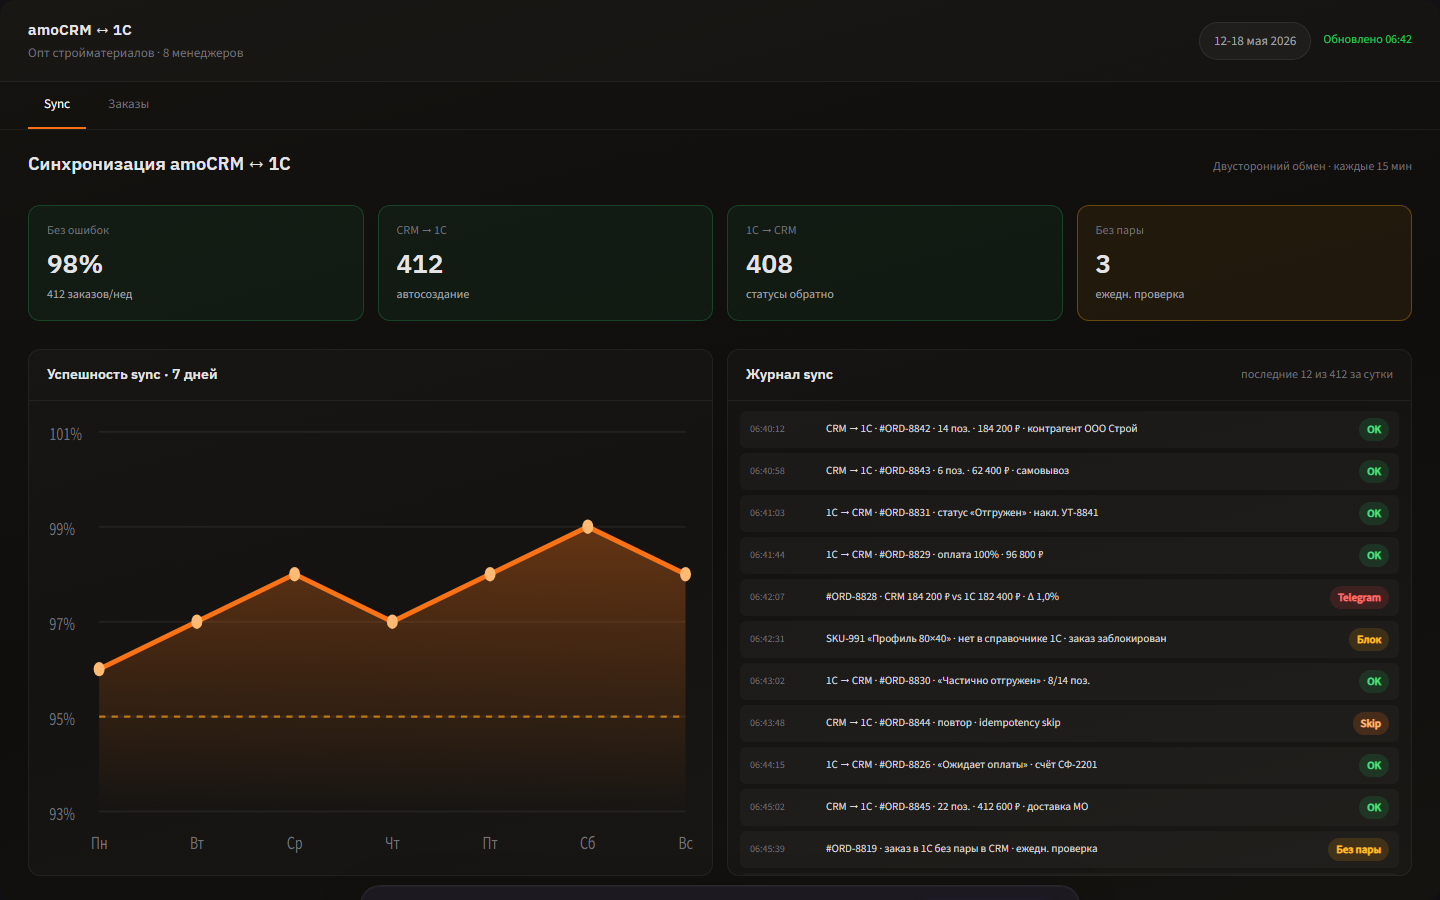
Task: Click the OK badge for #ORD-8826 entry
Action: (1374, 766)
